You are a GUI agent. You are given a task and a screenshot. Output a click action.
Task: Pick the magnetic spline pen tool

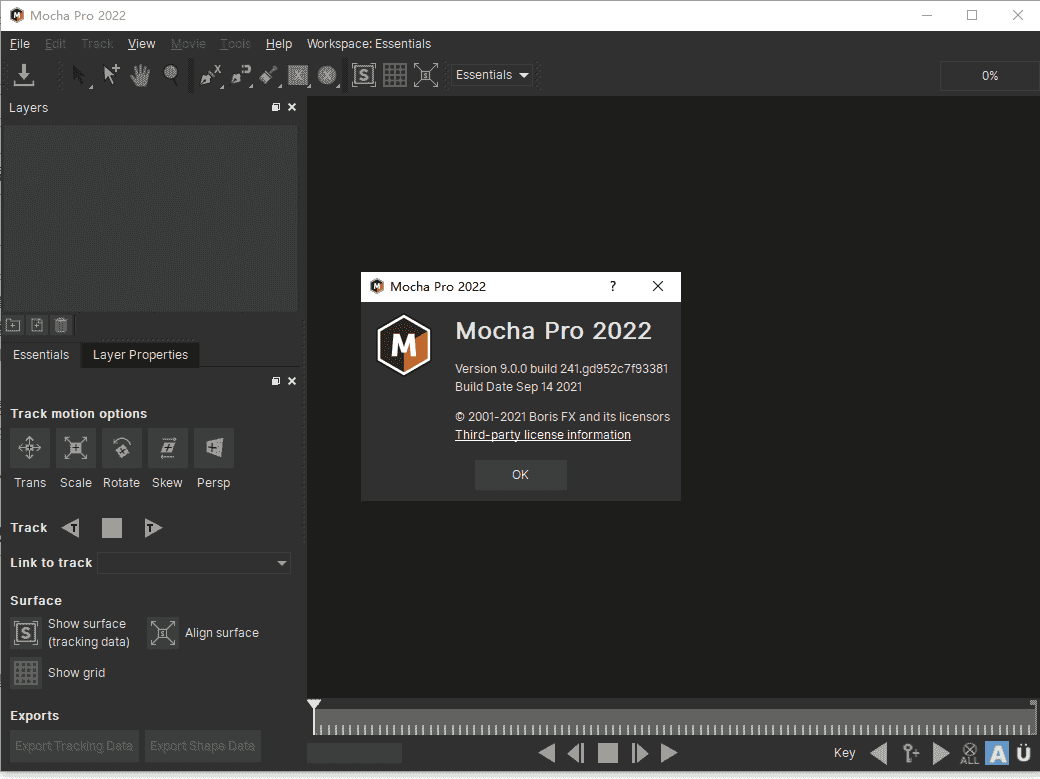coord(241,75)
